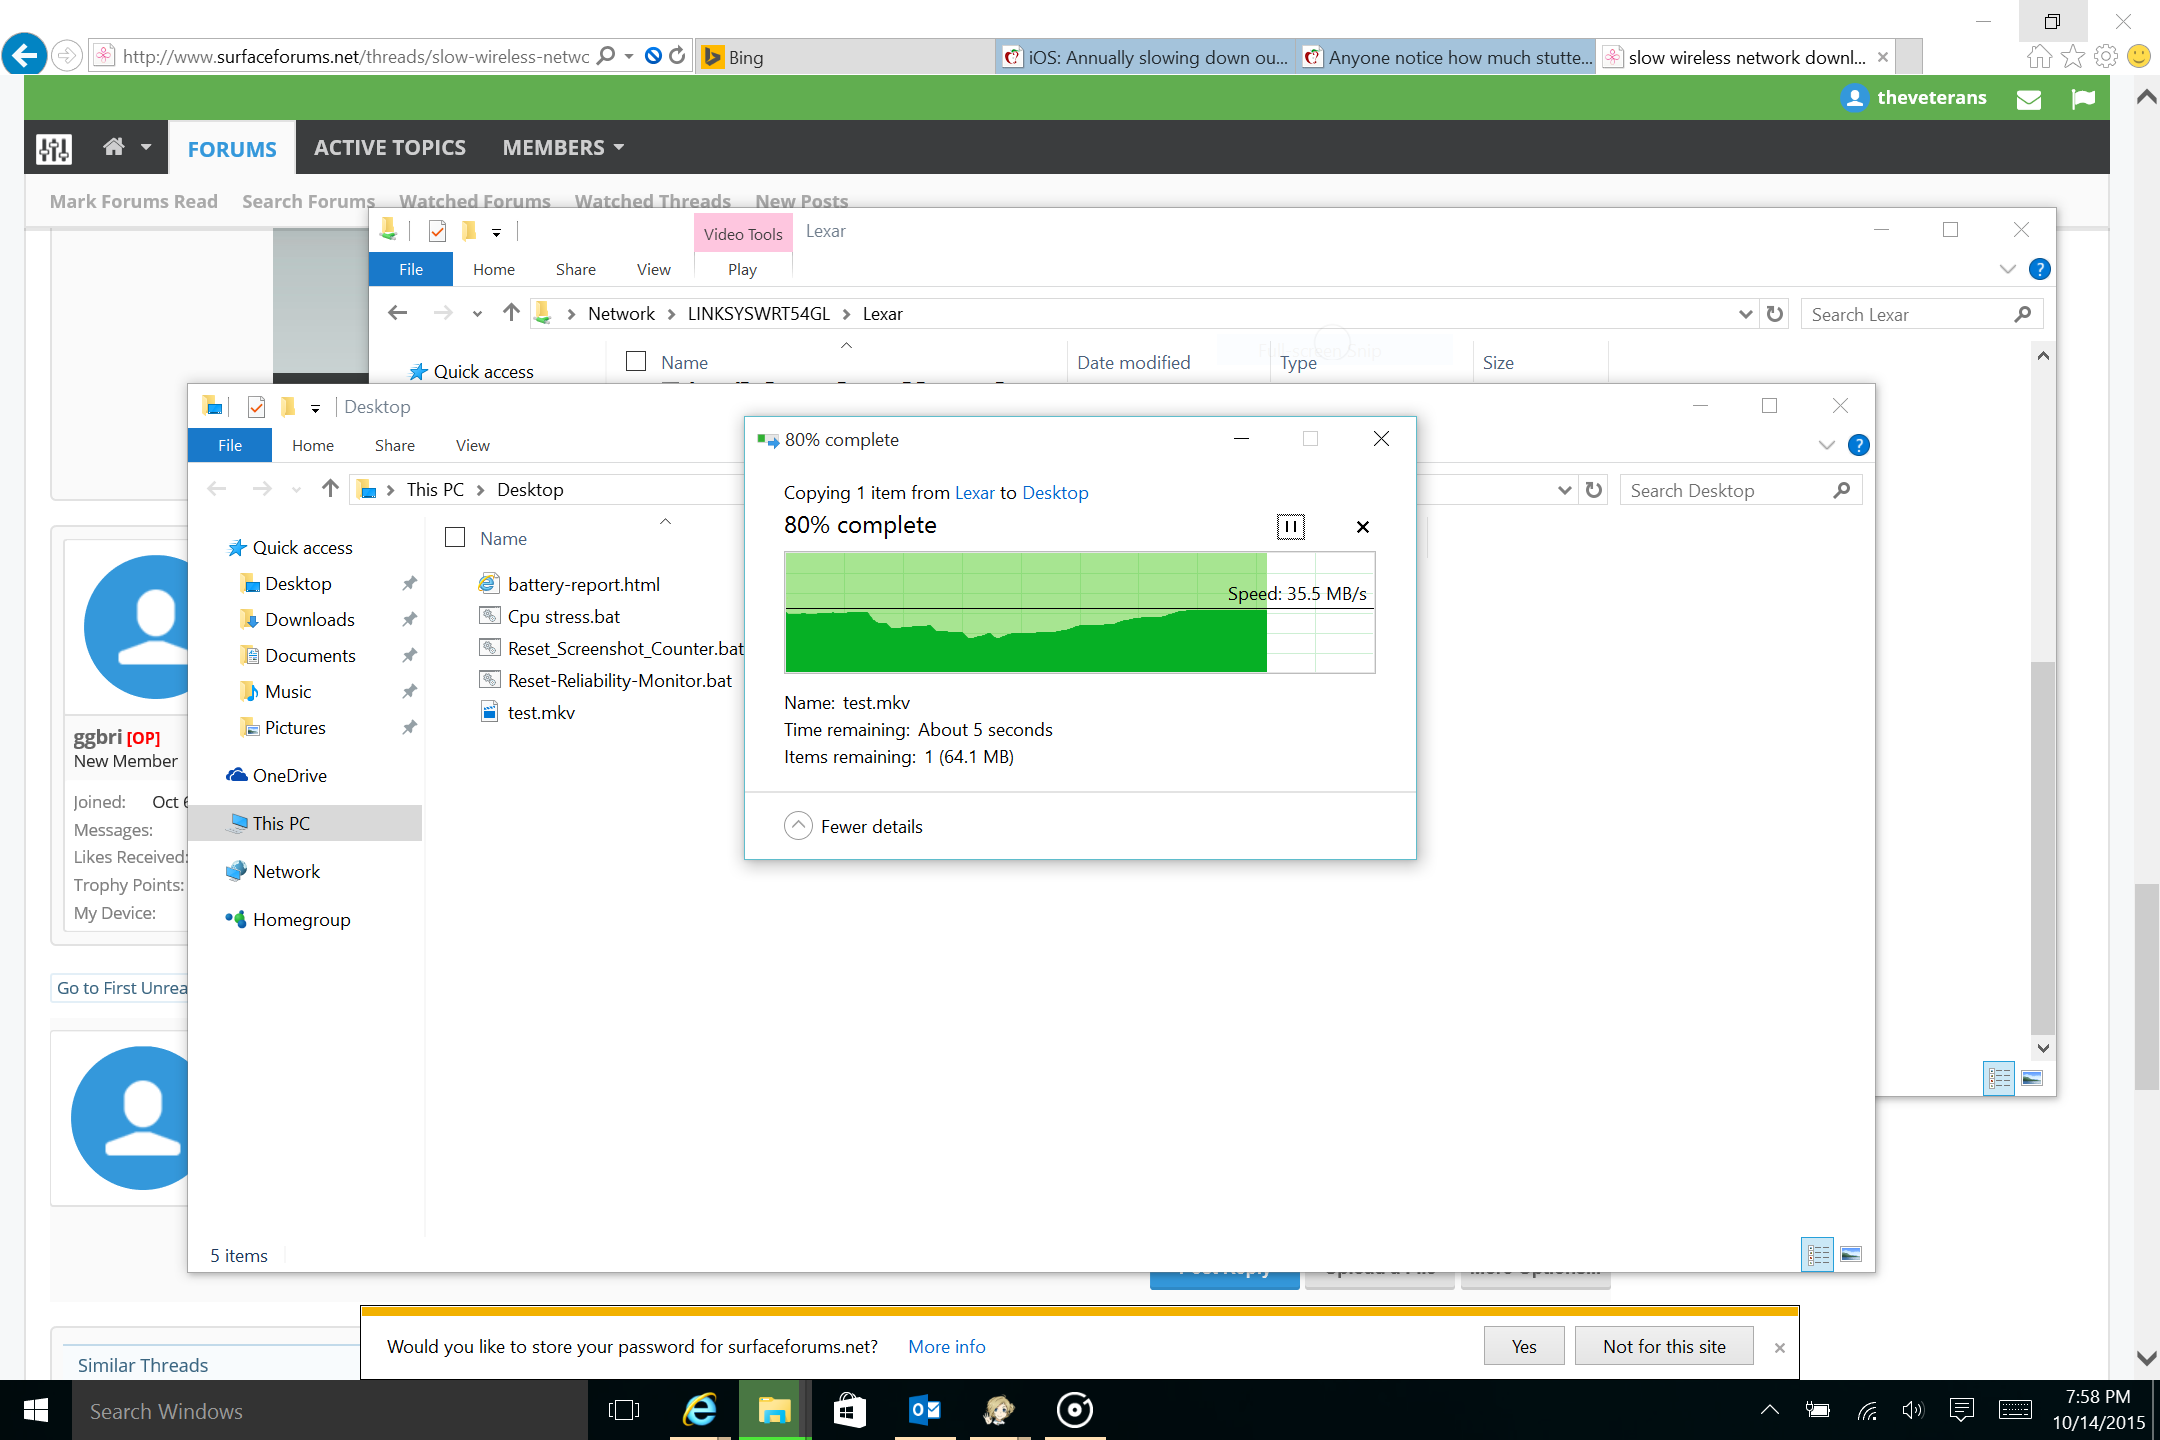2160x1440 pixels.
Task: Open the Lexar source link in copy dialog
Action: point(974,493)
